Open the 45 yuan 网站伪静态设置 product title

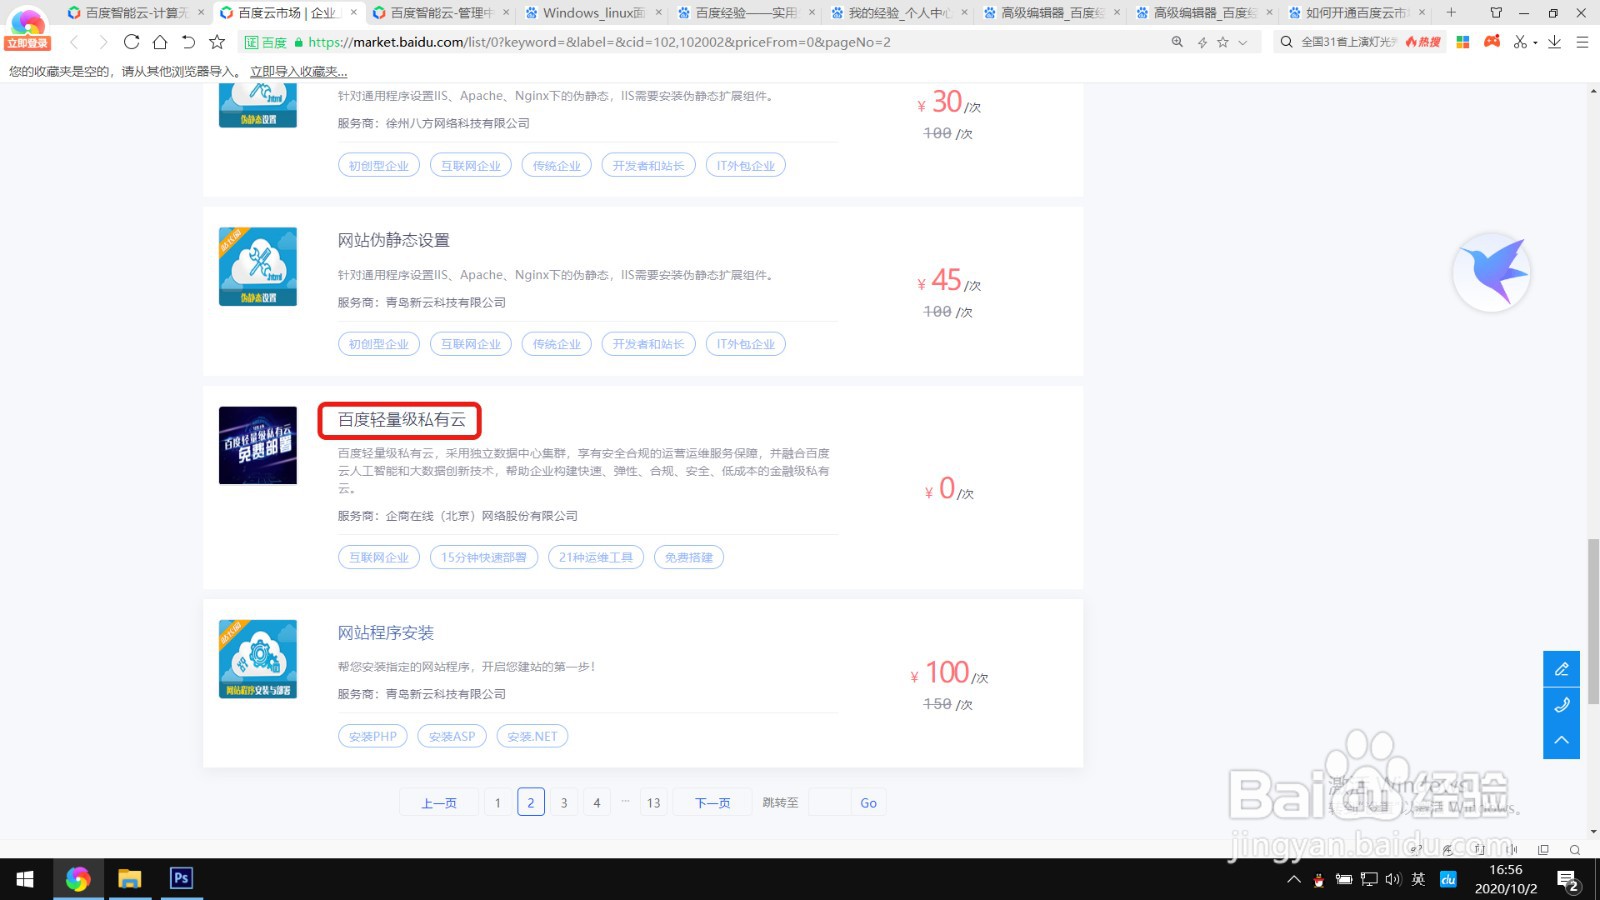pos(393,240)
